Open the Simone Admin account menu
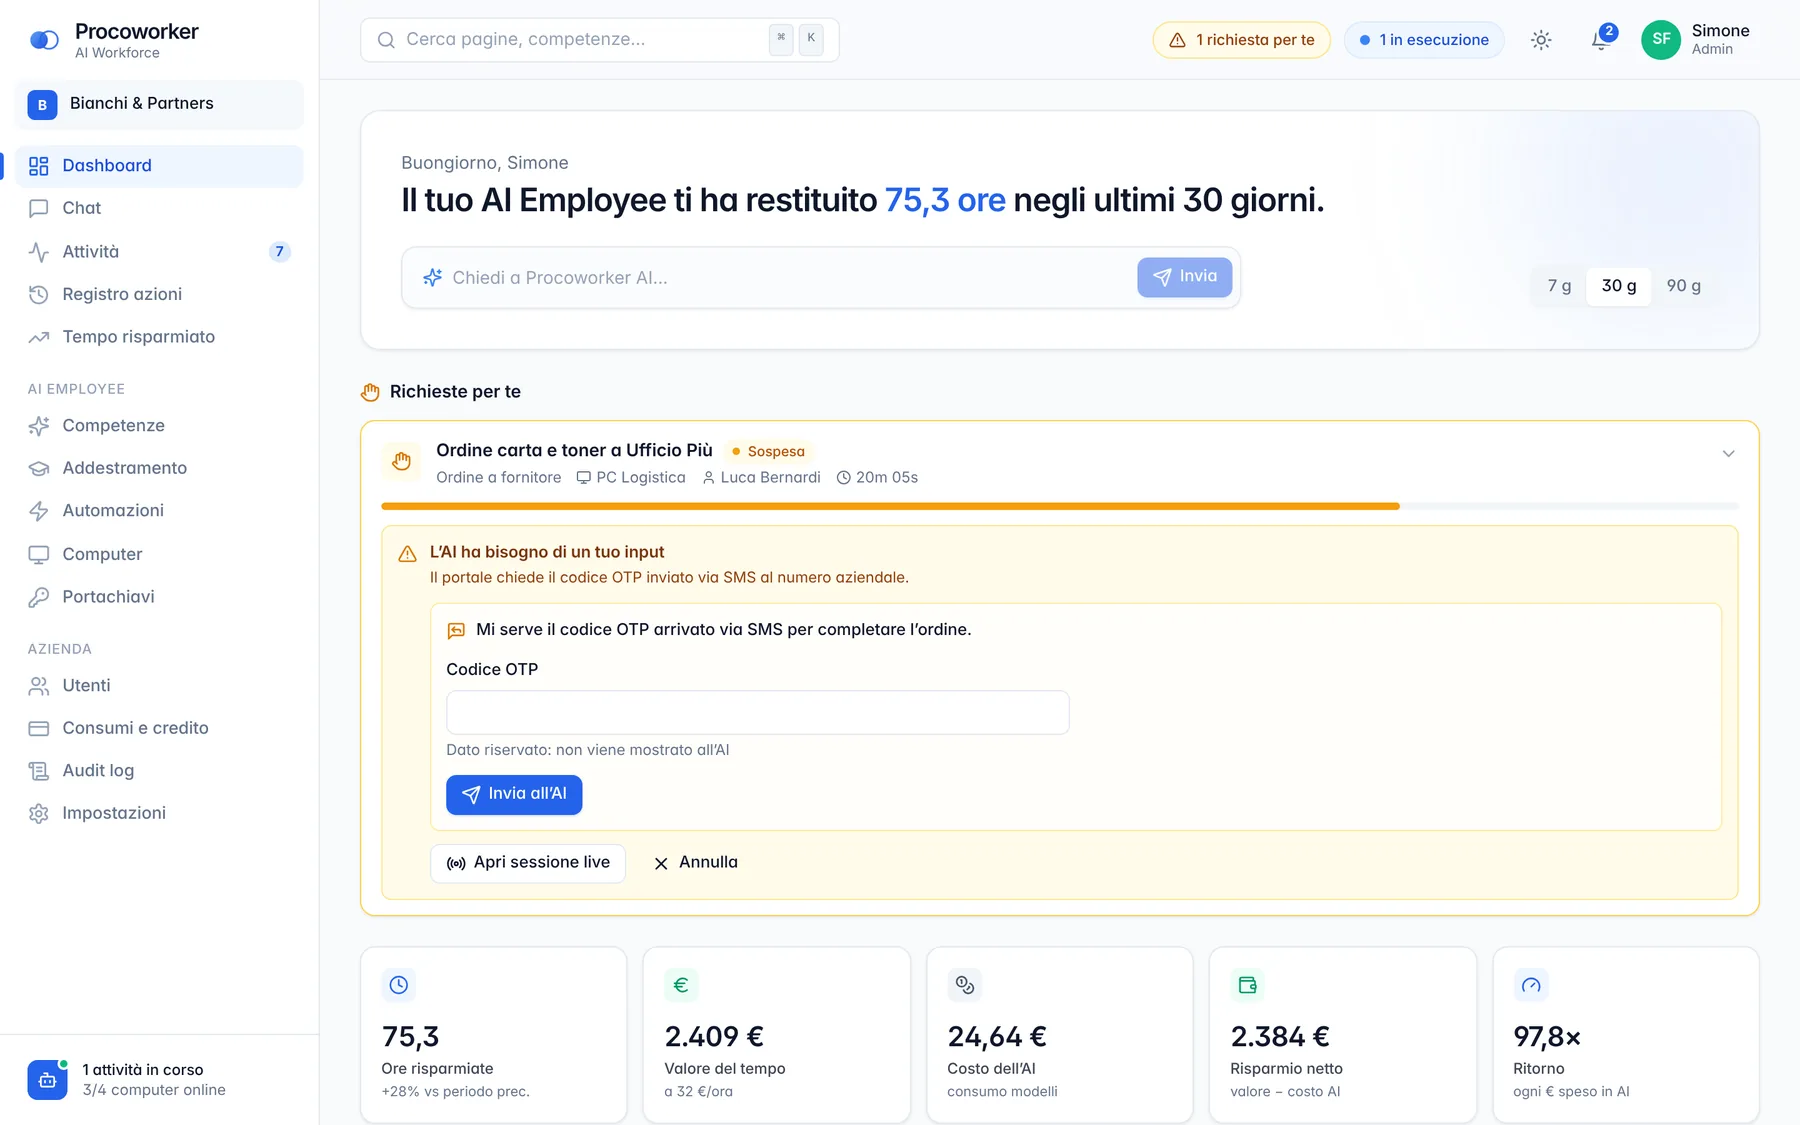Screen dimensions: 1800x1125 point(1696,40)
